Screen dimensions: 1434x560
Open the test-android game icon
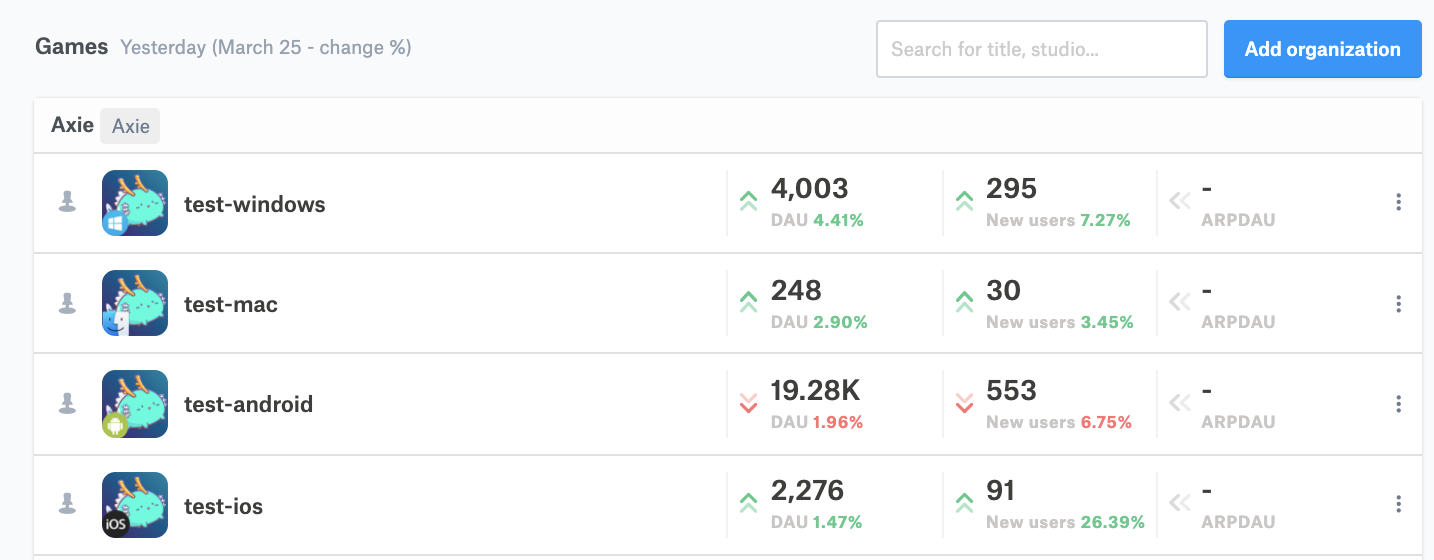click(135, 404)
